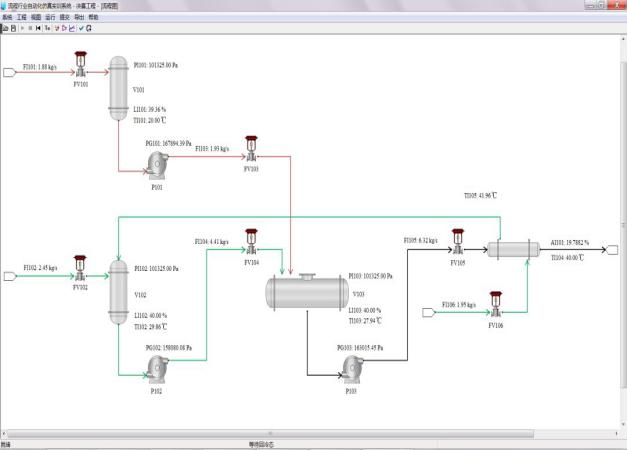Viewport: 627px width, 450px height.
Task: Click the feed inlet node before FI101
Action: (9, 72)
